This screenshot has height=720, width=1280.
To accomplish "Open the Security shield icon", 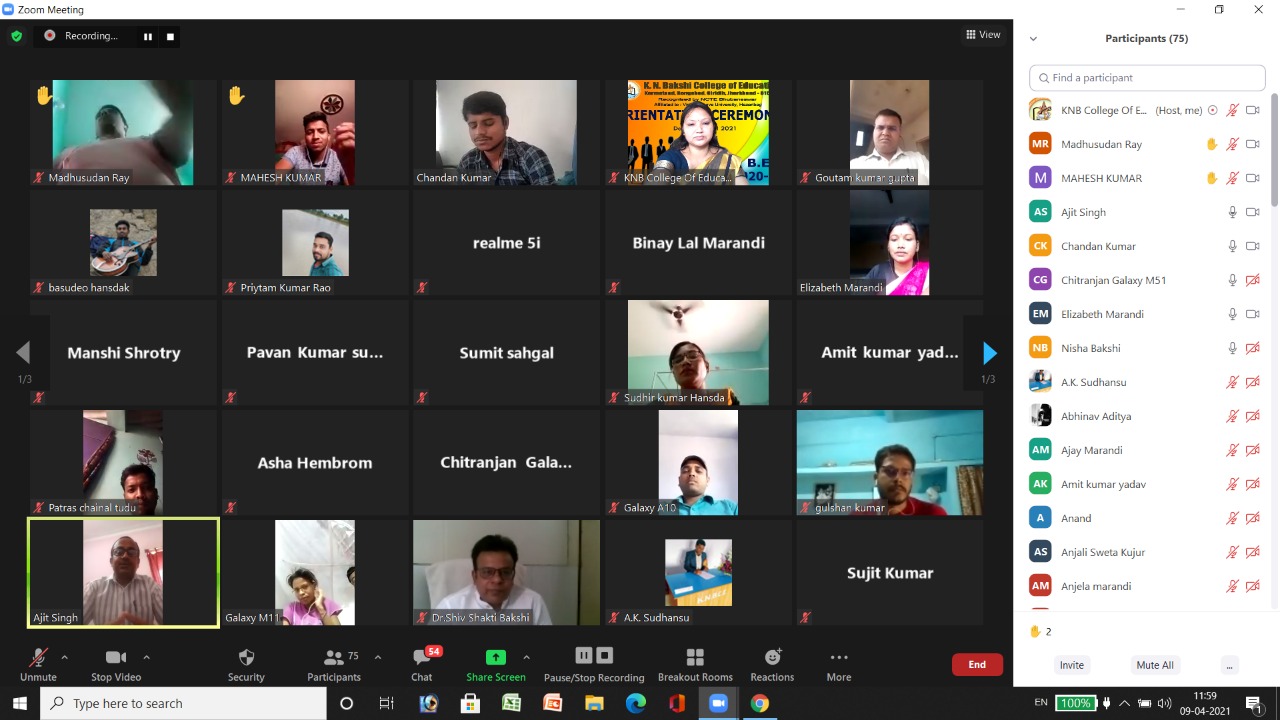I will point(246,657).
